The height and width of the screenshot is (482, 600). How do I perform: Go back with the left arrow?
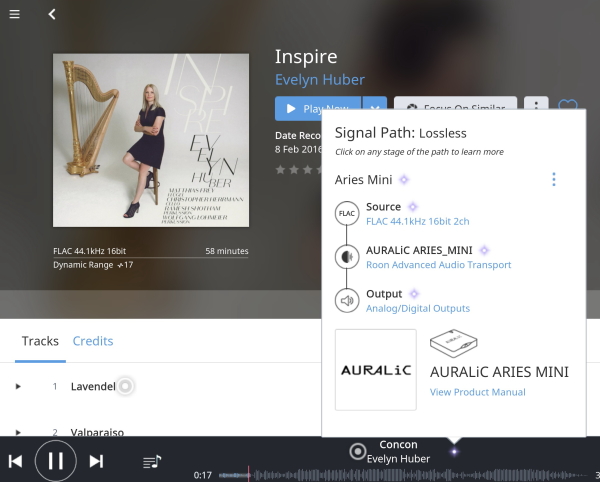click(52, 14)
